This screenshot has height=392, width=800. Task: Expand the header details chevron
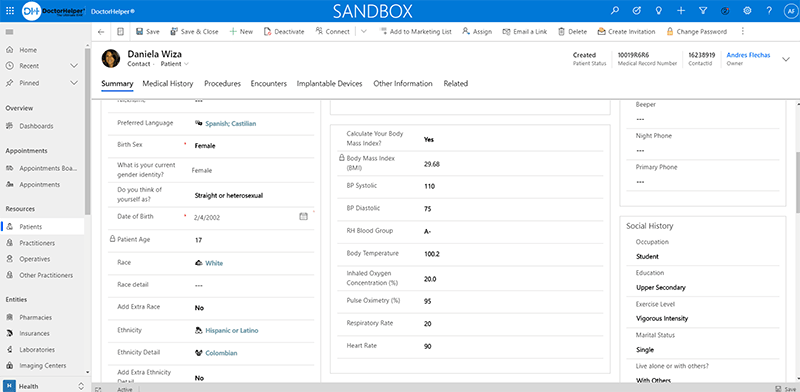click(x=785, y=59)
